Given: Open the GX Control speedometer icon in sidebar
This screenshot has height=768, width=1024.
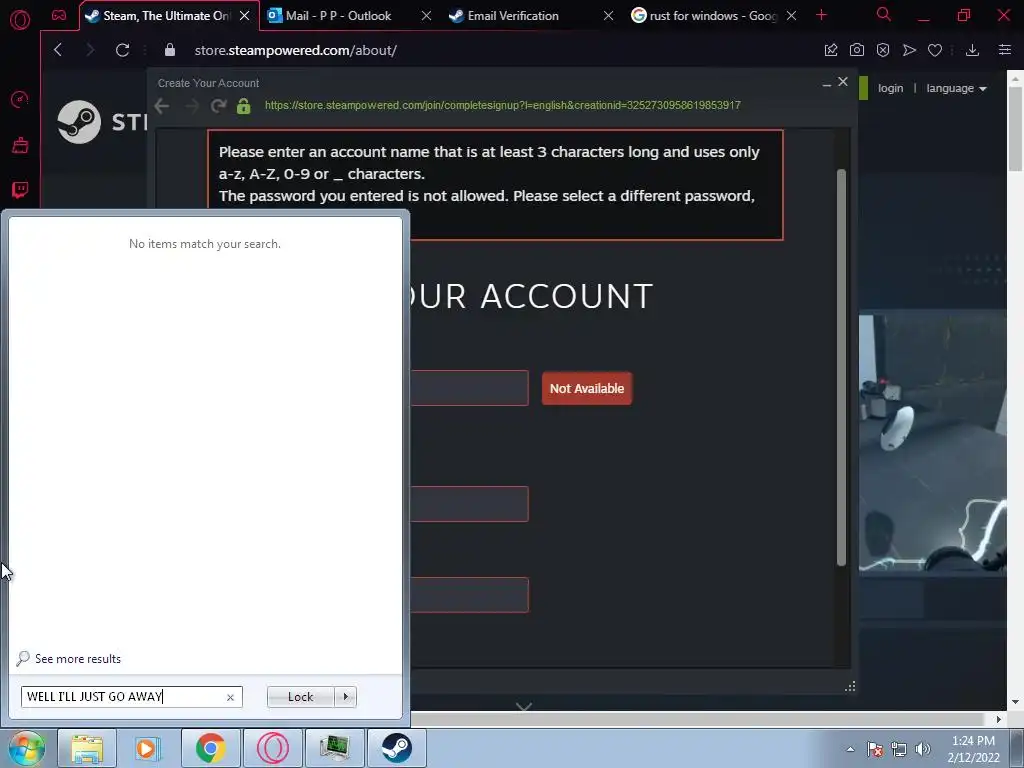Looking at the screenshot, I should pyautogui.click(x=20, y=99).
